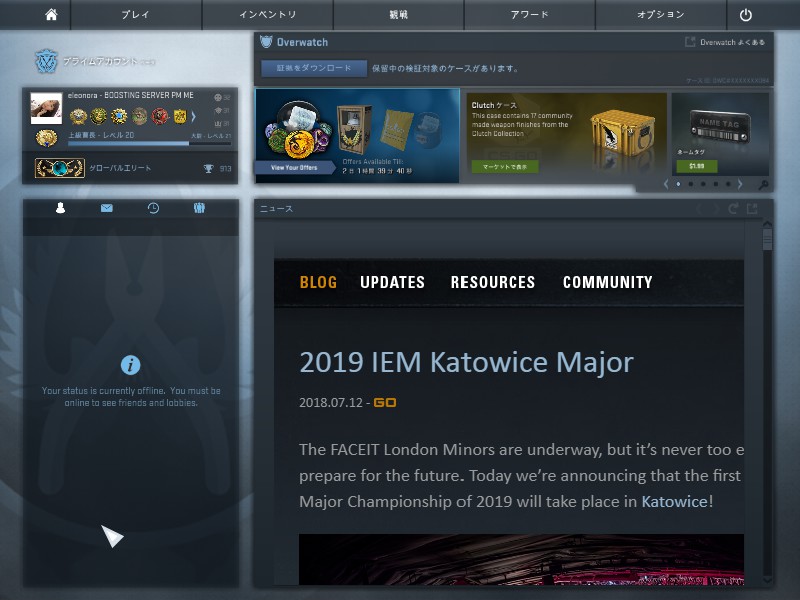Open the アワード menu
The width and height of the screenshot is (800, 600).
coord(530,14)
